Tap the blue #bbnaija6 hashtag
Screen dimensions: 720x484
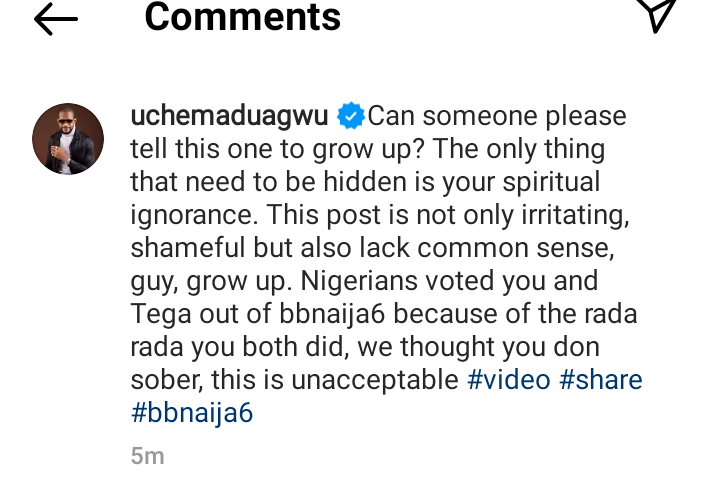192,413
